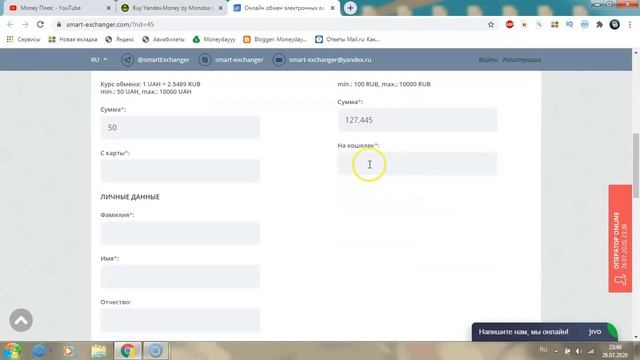
Task: Expand the RU language dropdown
Action: point(99,60)
